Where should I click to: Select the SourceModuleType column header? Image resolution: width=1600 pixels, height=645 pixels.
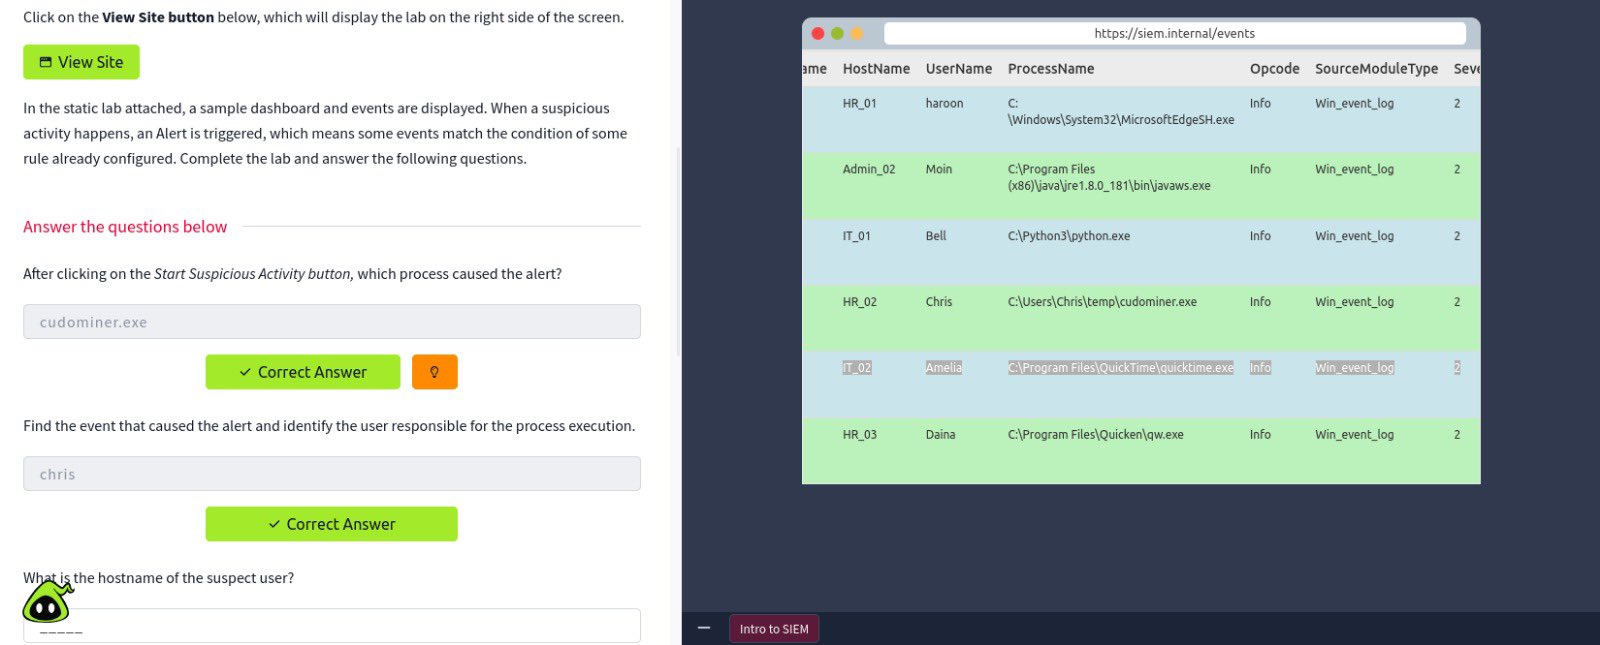1376,69
